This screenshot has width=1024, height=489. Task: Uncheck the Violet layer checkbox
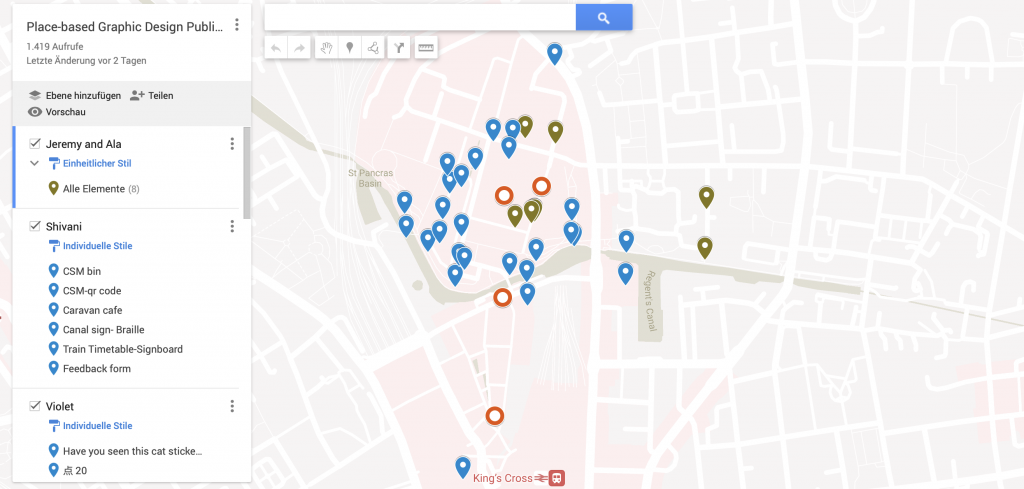click(x=35, y=406)
